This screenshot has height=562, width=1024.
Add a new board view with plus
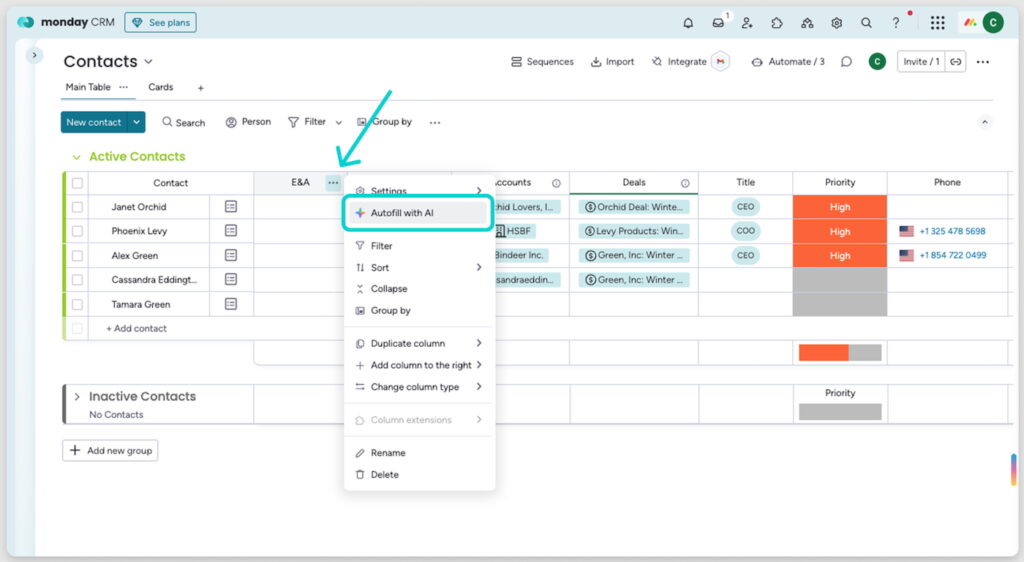(200, 87)
